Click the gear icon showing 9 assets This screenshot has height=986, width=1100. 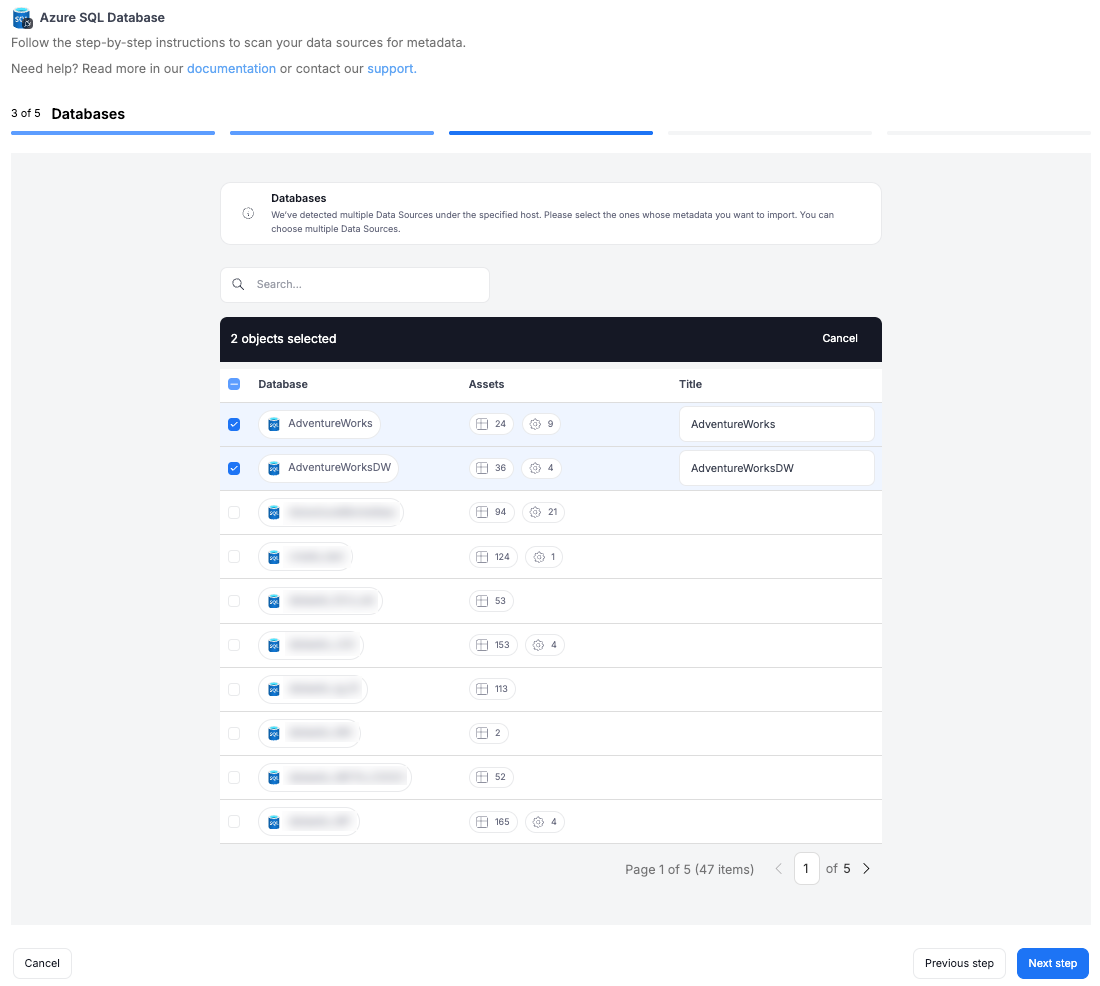pyautogui.click(x=535, y=424)
